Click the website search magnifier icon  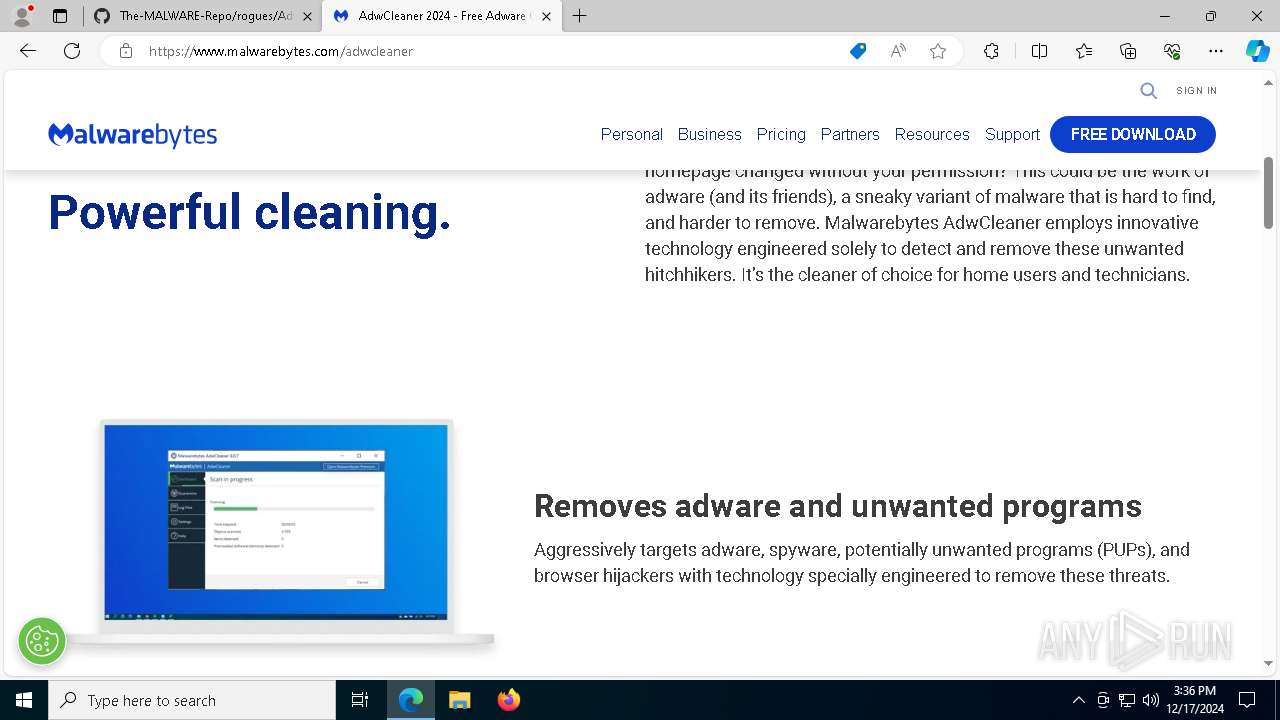1149,91
